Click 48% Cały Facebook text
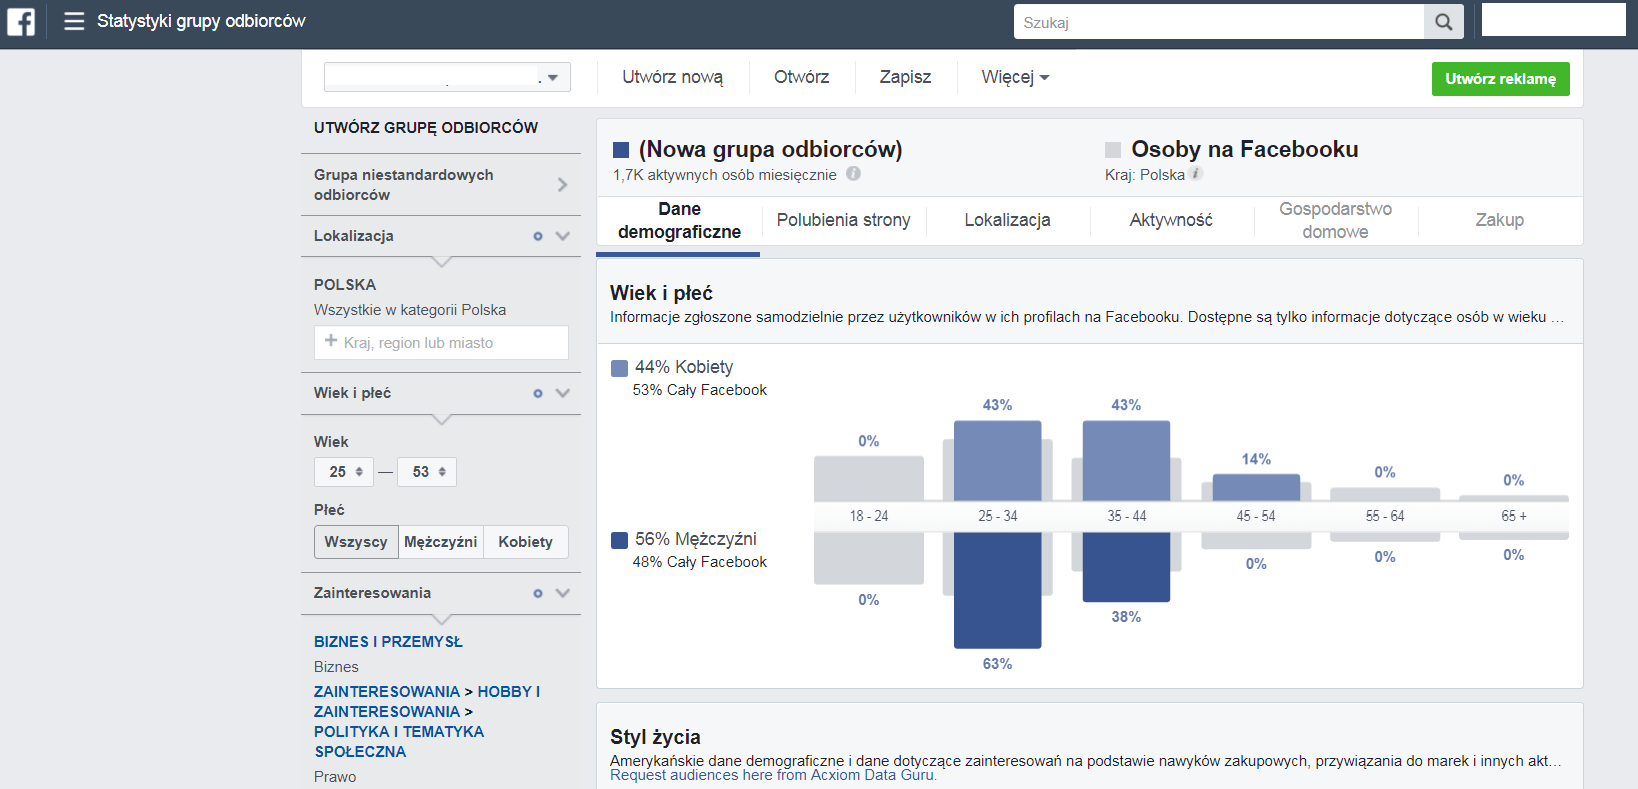Viewport: 1638px width, 789px height. [700, 562]
